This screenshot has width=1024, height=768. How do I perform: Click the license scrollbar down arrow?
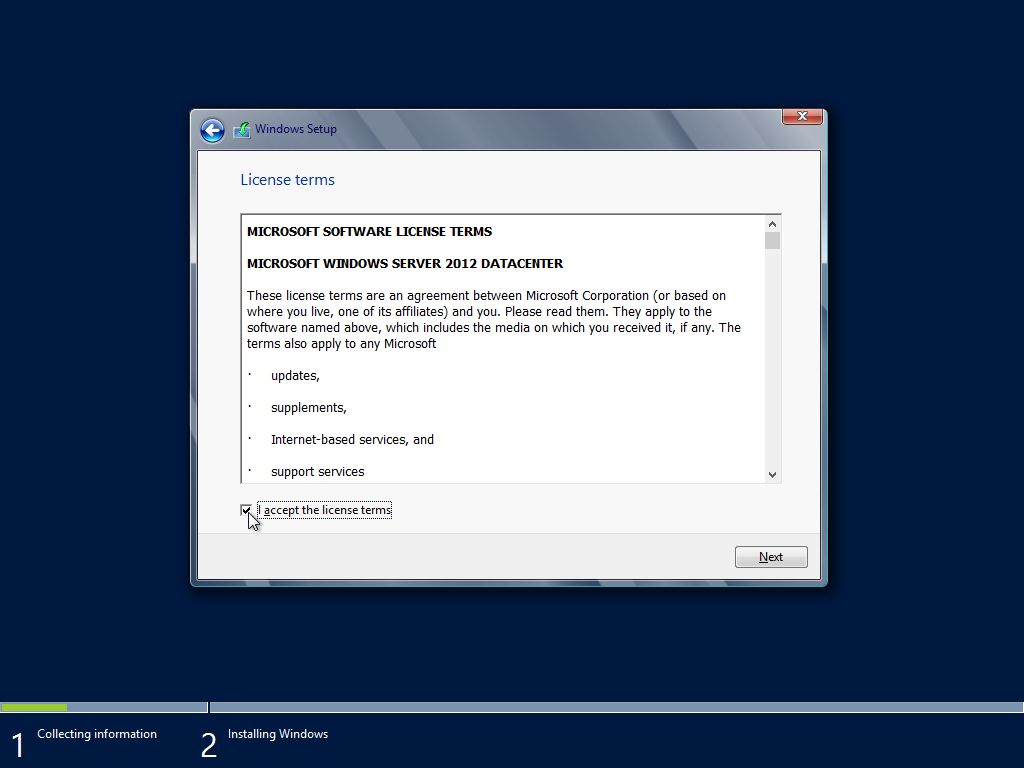pyautogui.click(x=773, y=475)
